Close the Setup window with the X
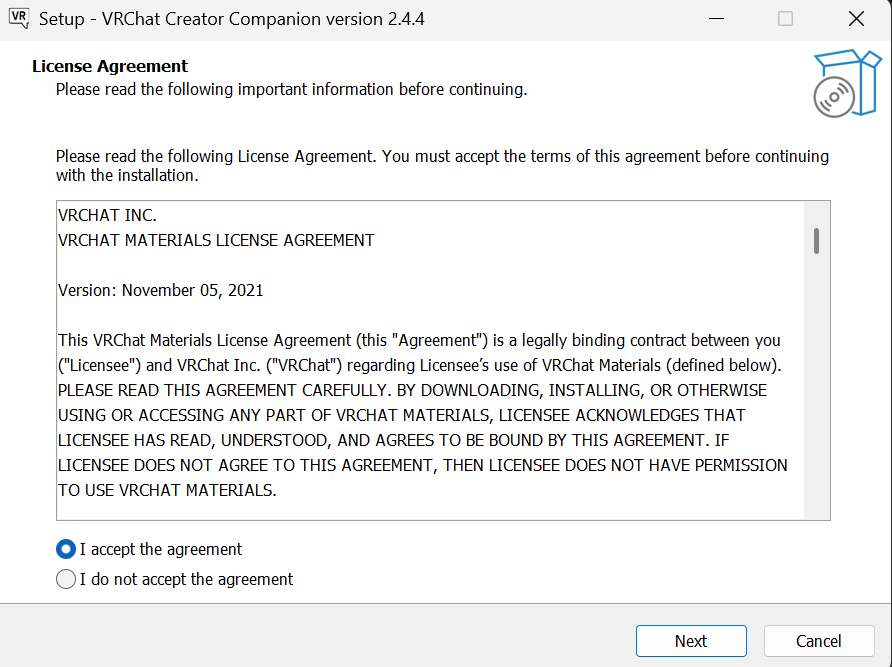892x667 pixels. (x=855, y=19)
